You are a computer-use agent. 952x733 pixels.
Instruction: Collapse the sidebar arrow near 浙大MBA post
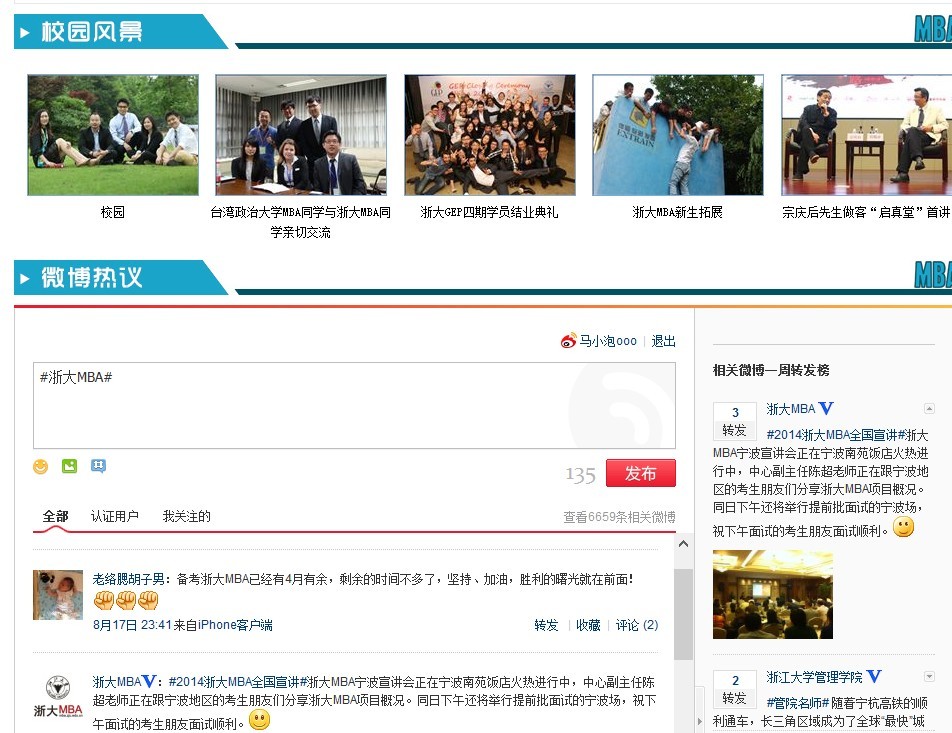coord(929,408)
